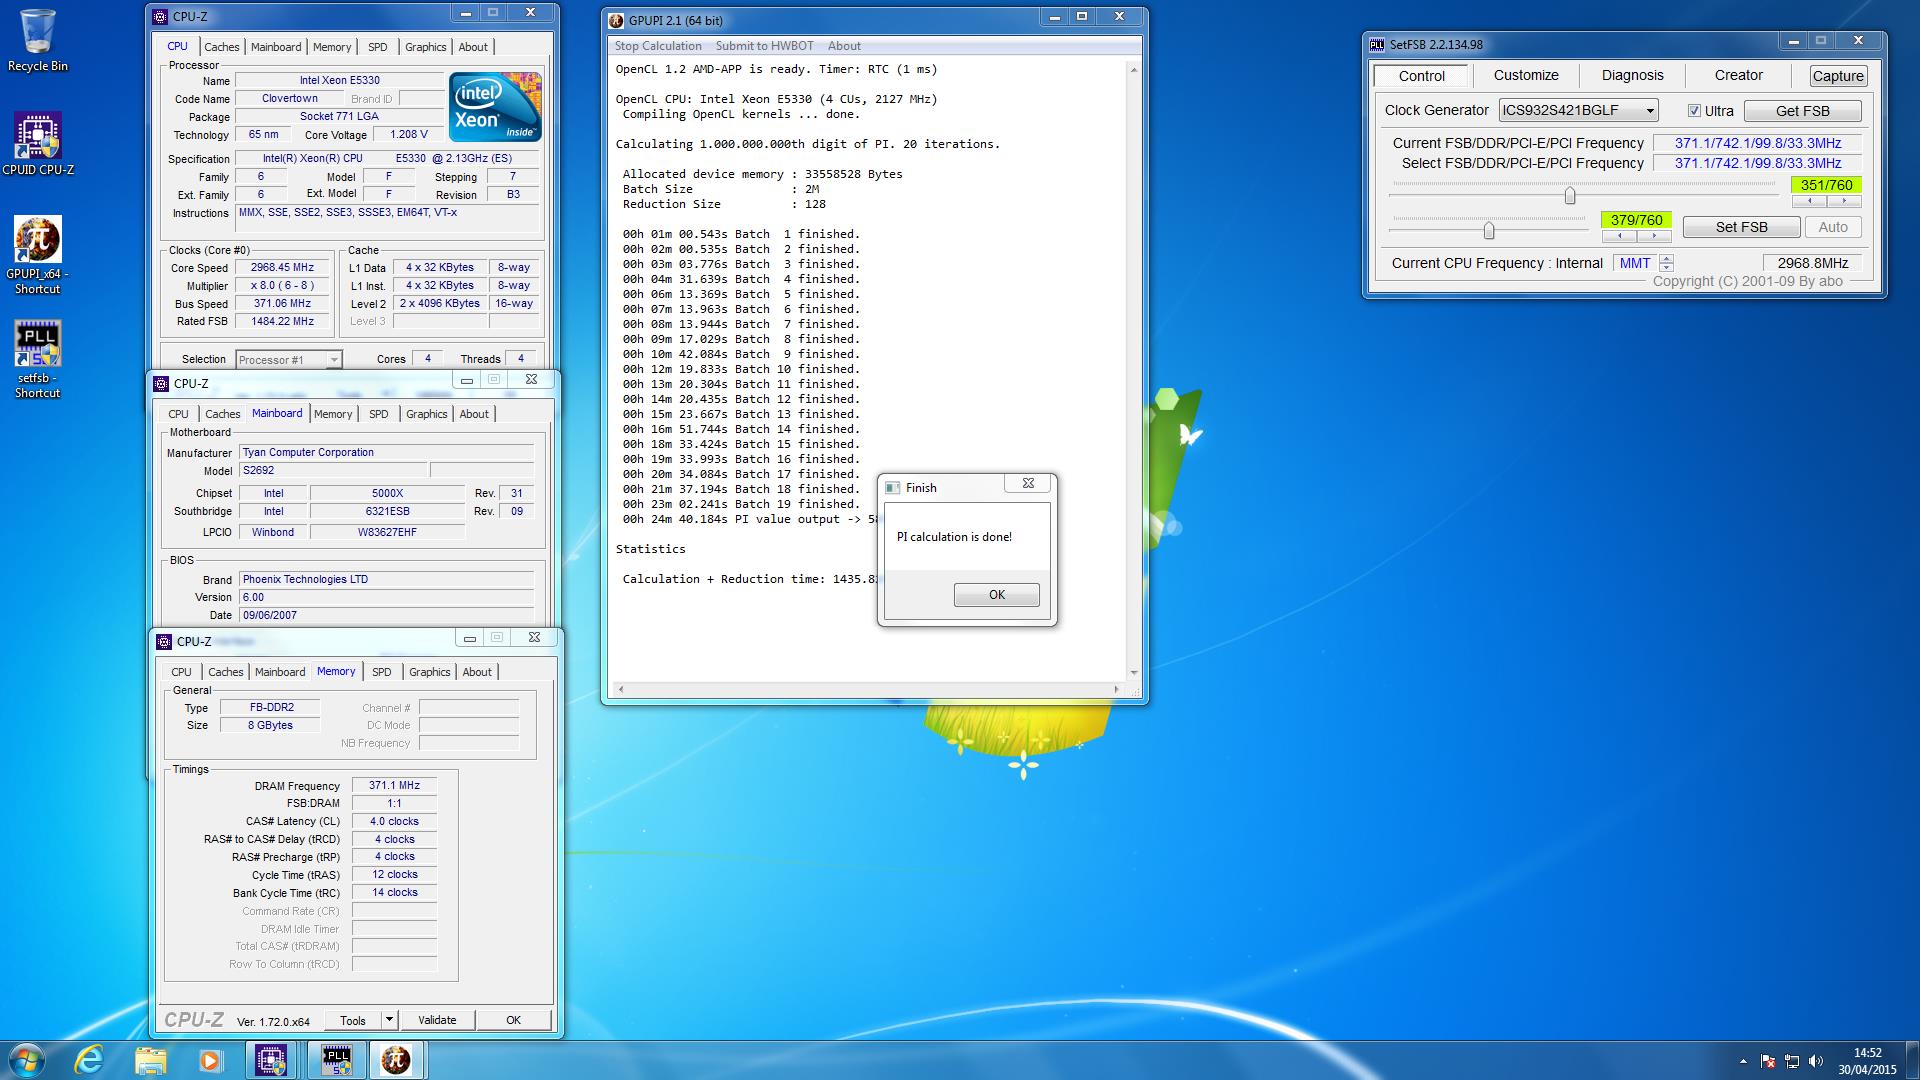Click the Tools button in CPU-Z
This screenshot has height=1080, width=1920.
[x=353, y=1020]
